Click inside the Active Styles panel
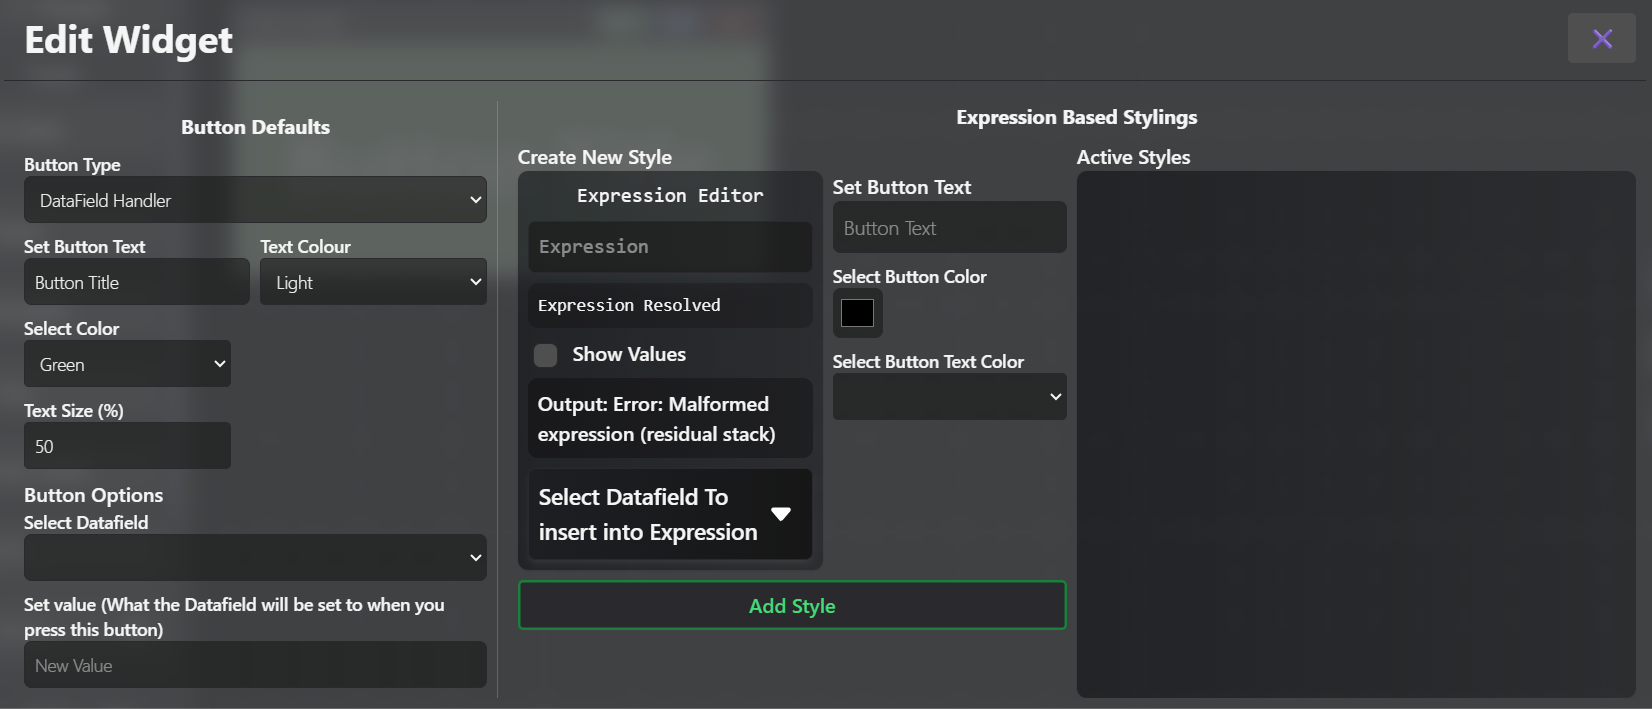The width and height of the screenshot is (1652, 709). 1355,435
